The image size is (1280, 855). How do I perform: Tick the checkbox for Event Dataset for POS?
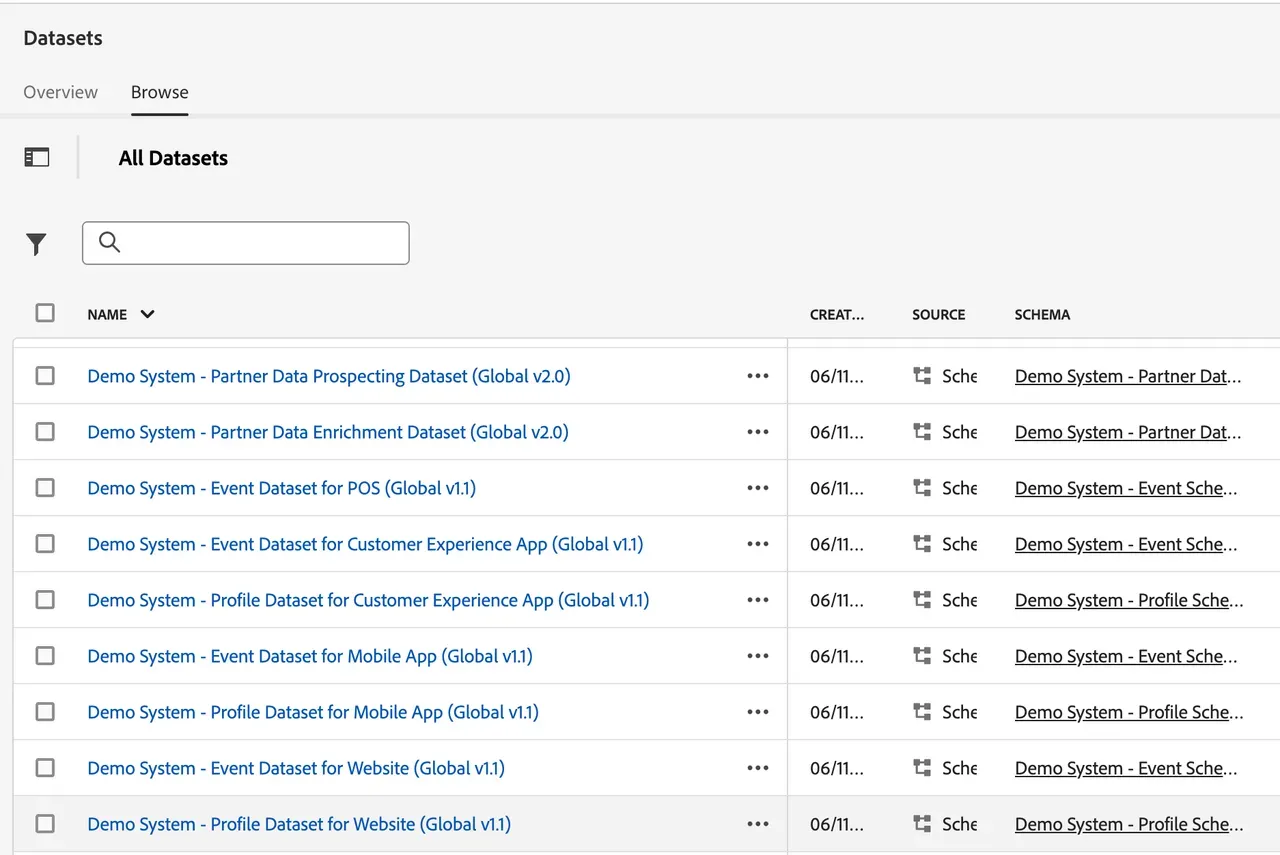coord(45,488)
